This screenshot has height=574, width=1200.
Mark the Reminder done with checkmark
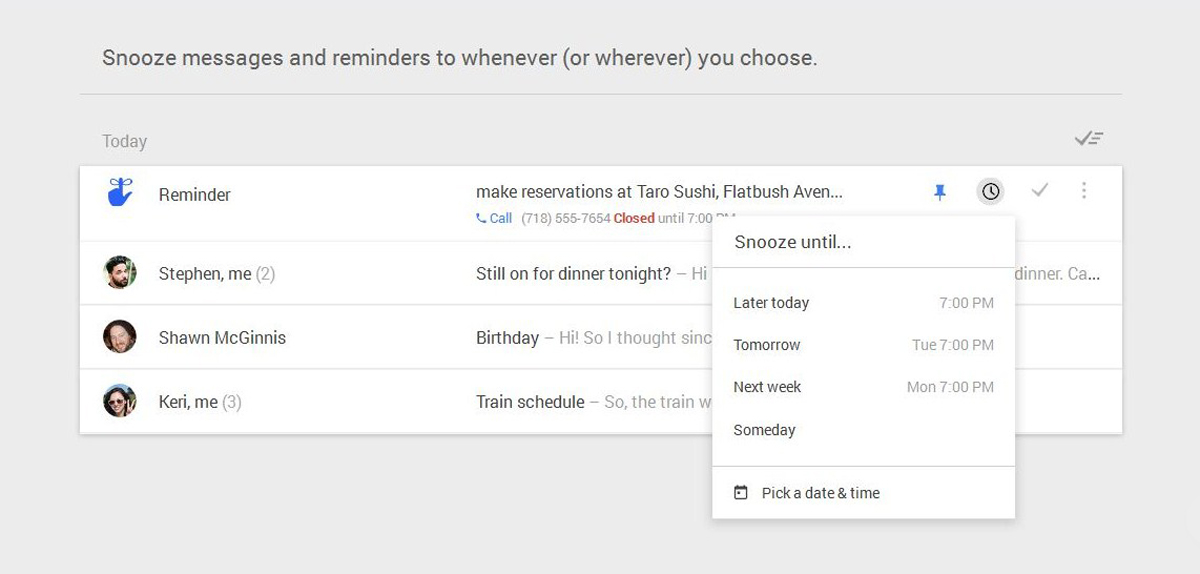pyautogui.click(x=1040, y=190)
